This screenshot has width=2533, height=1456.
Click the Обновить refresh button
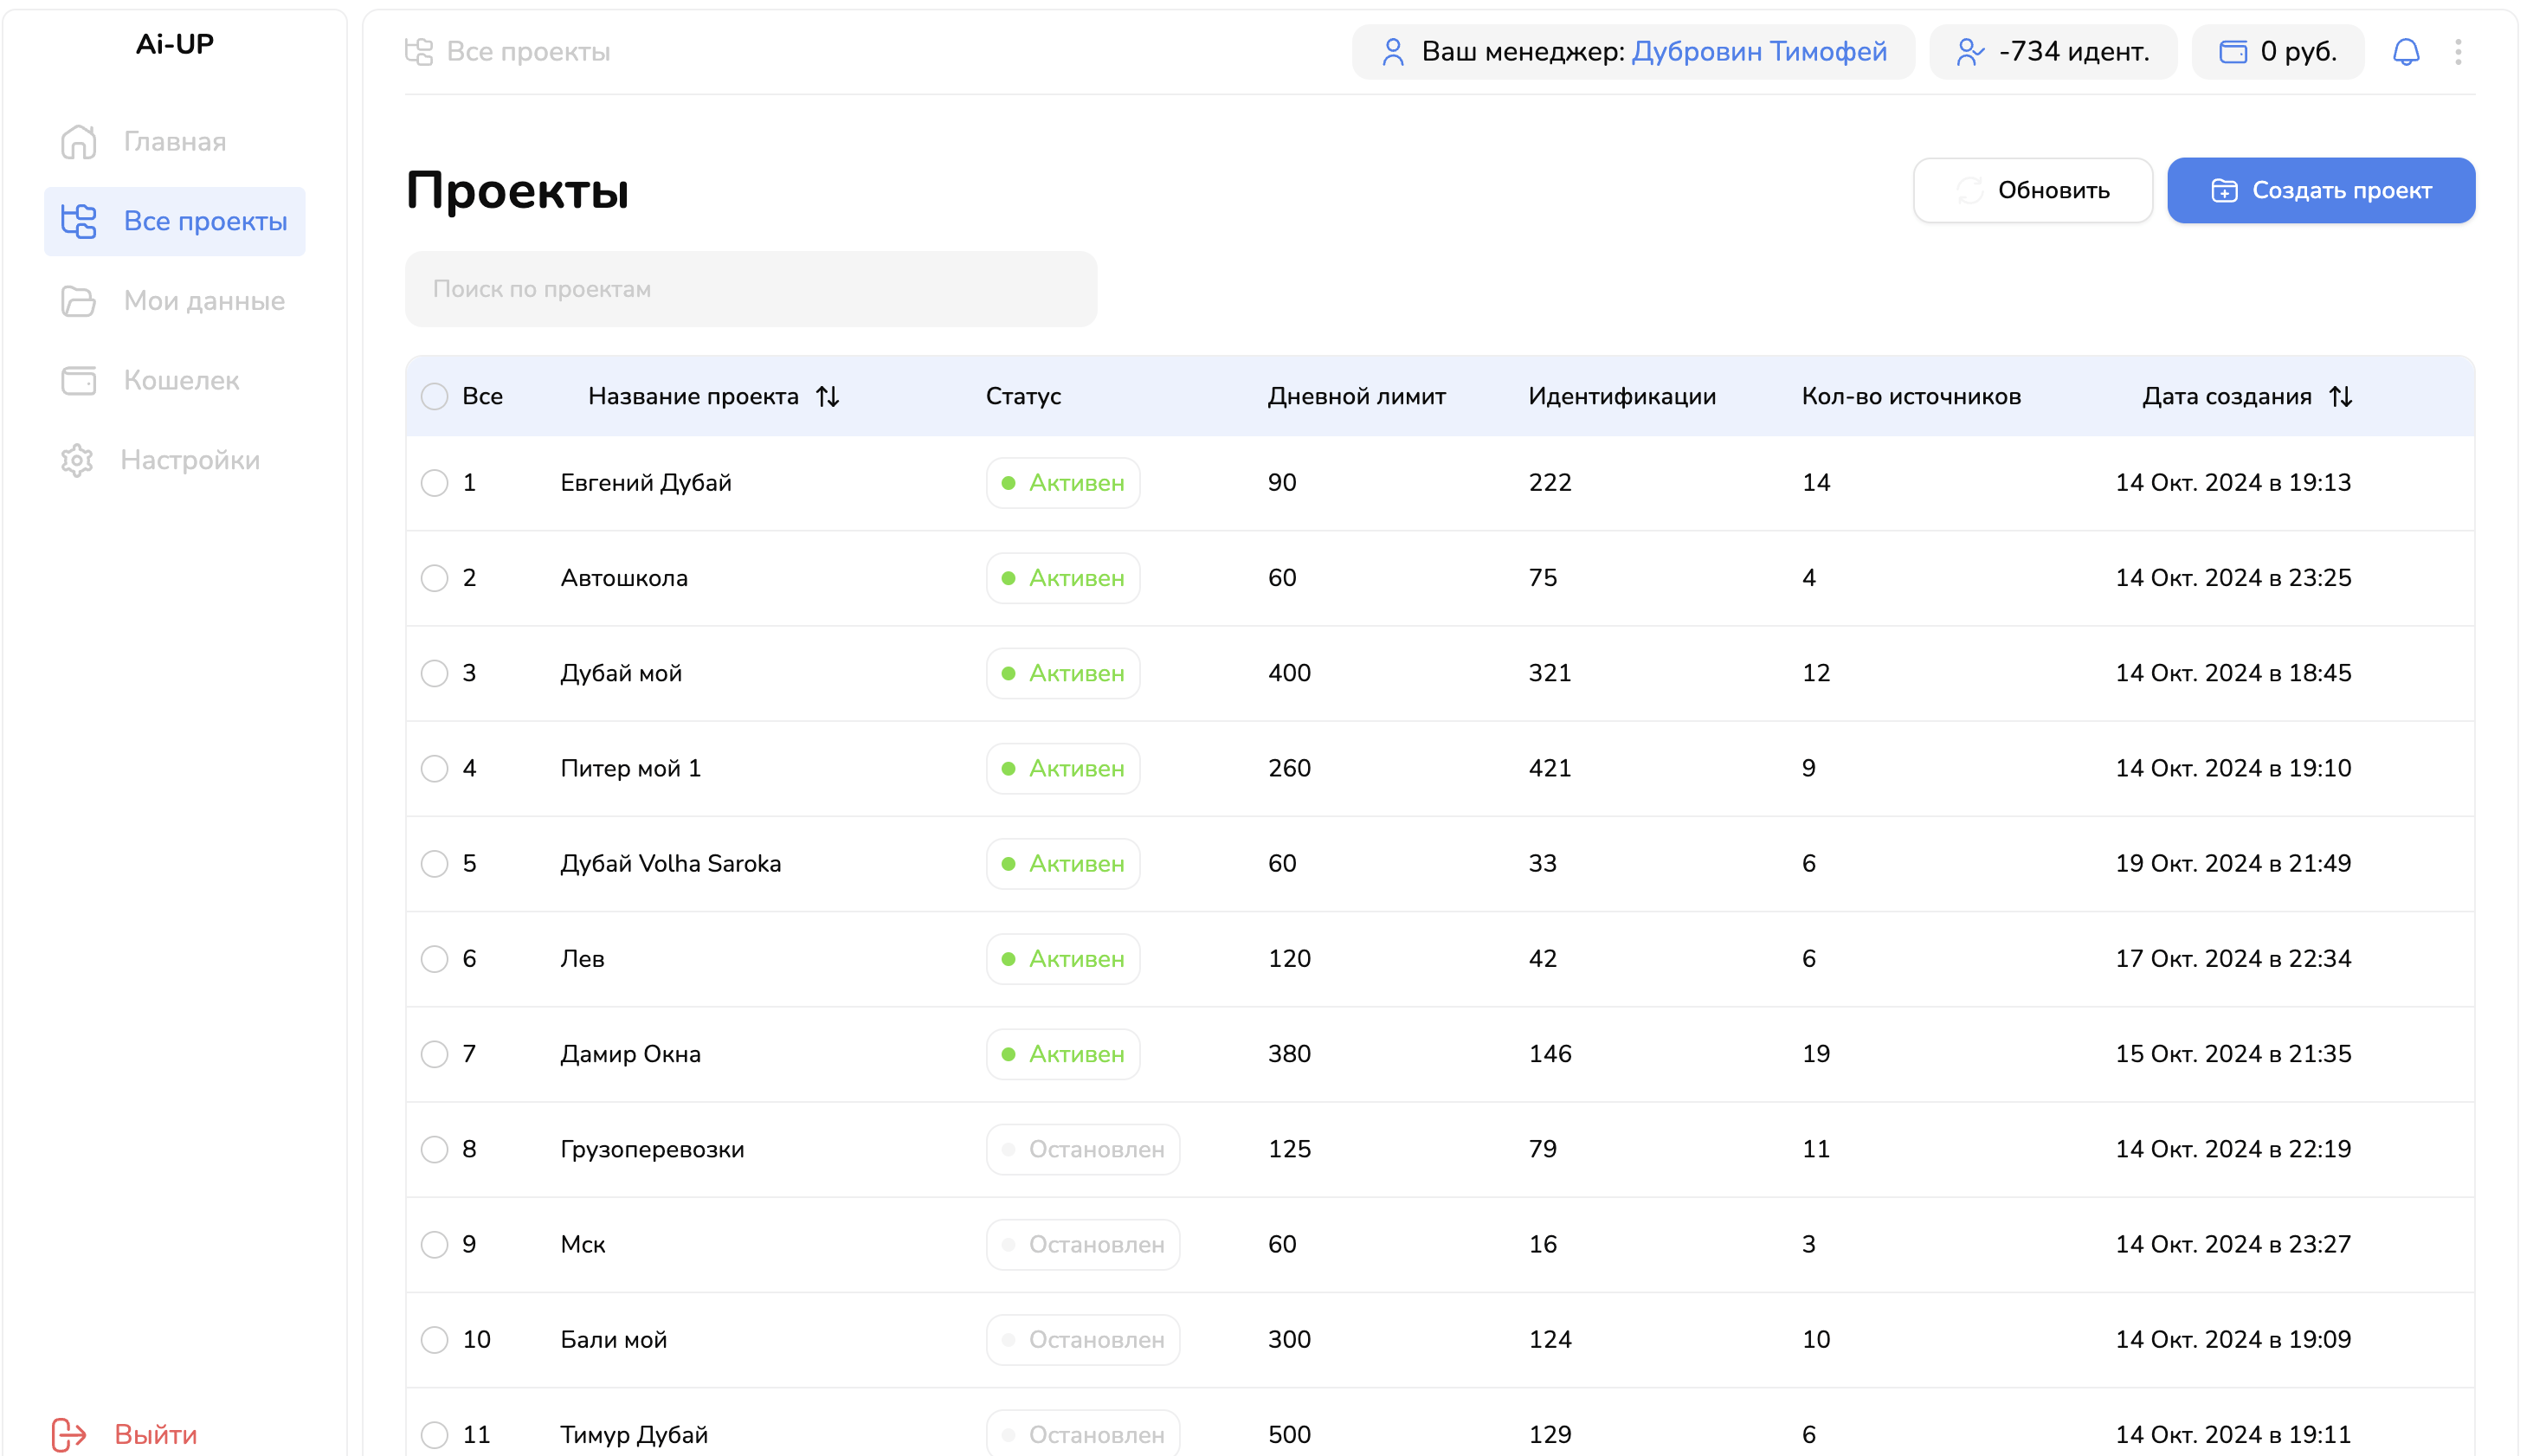tap(2032, 190)
